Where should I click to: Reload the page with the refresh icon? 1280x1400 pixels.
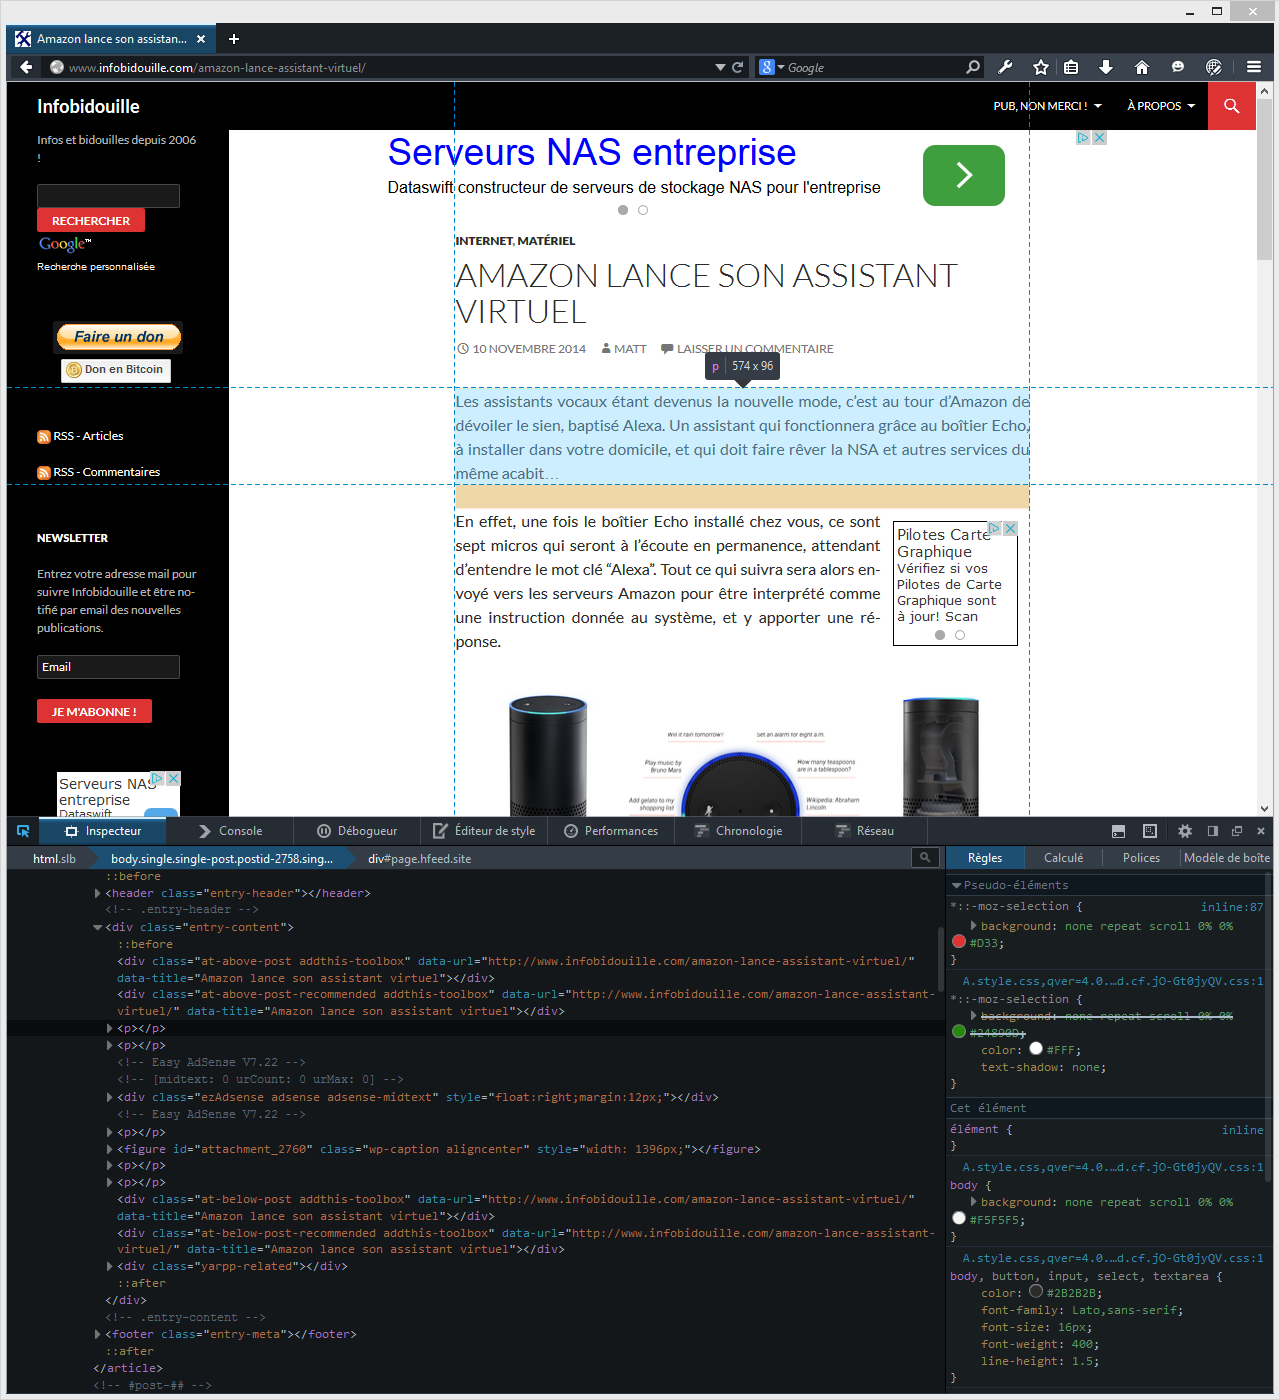click(x=738, y=67)
